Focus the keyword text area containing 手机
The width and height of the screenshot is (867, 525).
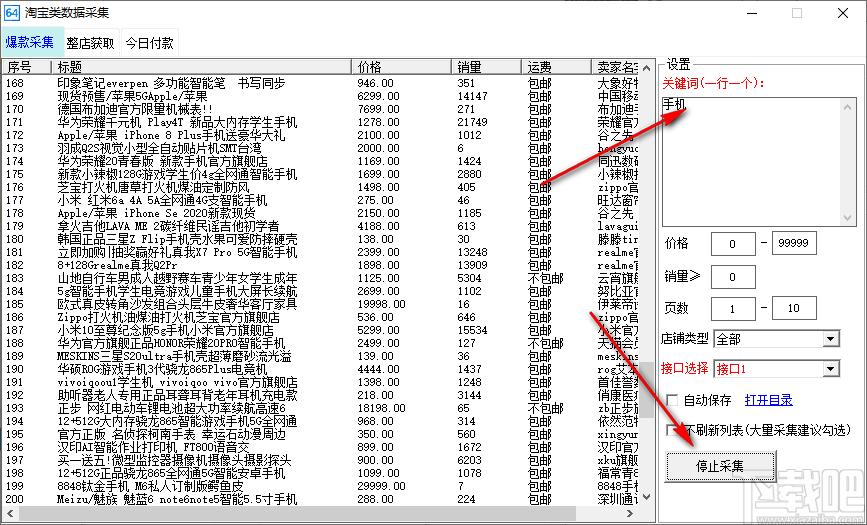(751, 160)
